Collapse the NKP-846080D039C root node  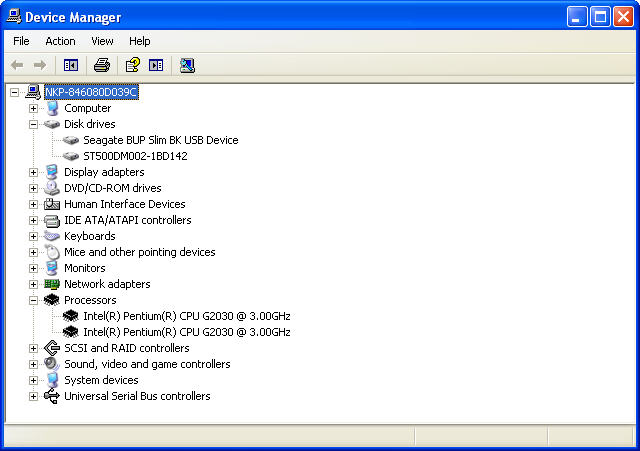click(14, 92)
